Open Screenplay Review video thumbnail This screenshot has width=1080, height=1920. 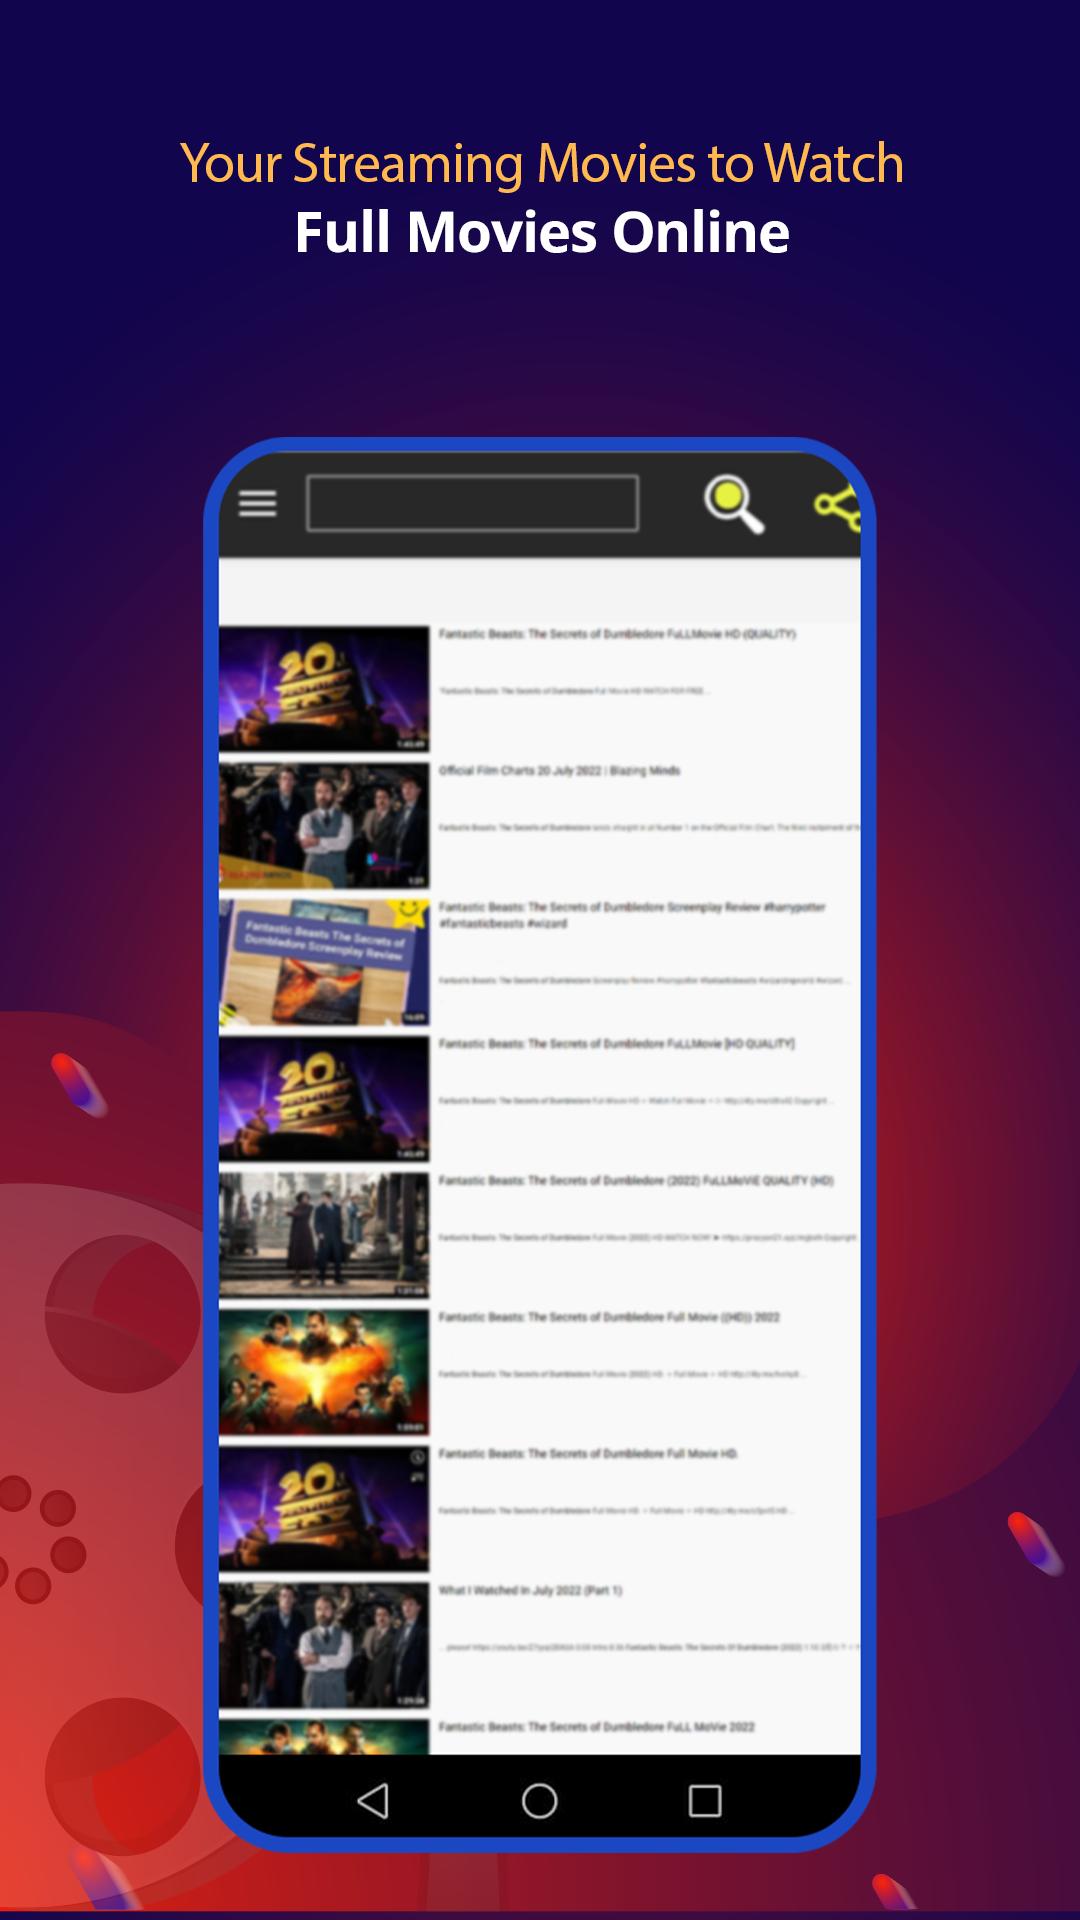[324, 962]
